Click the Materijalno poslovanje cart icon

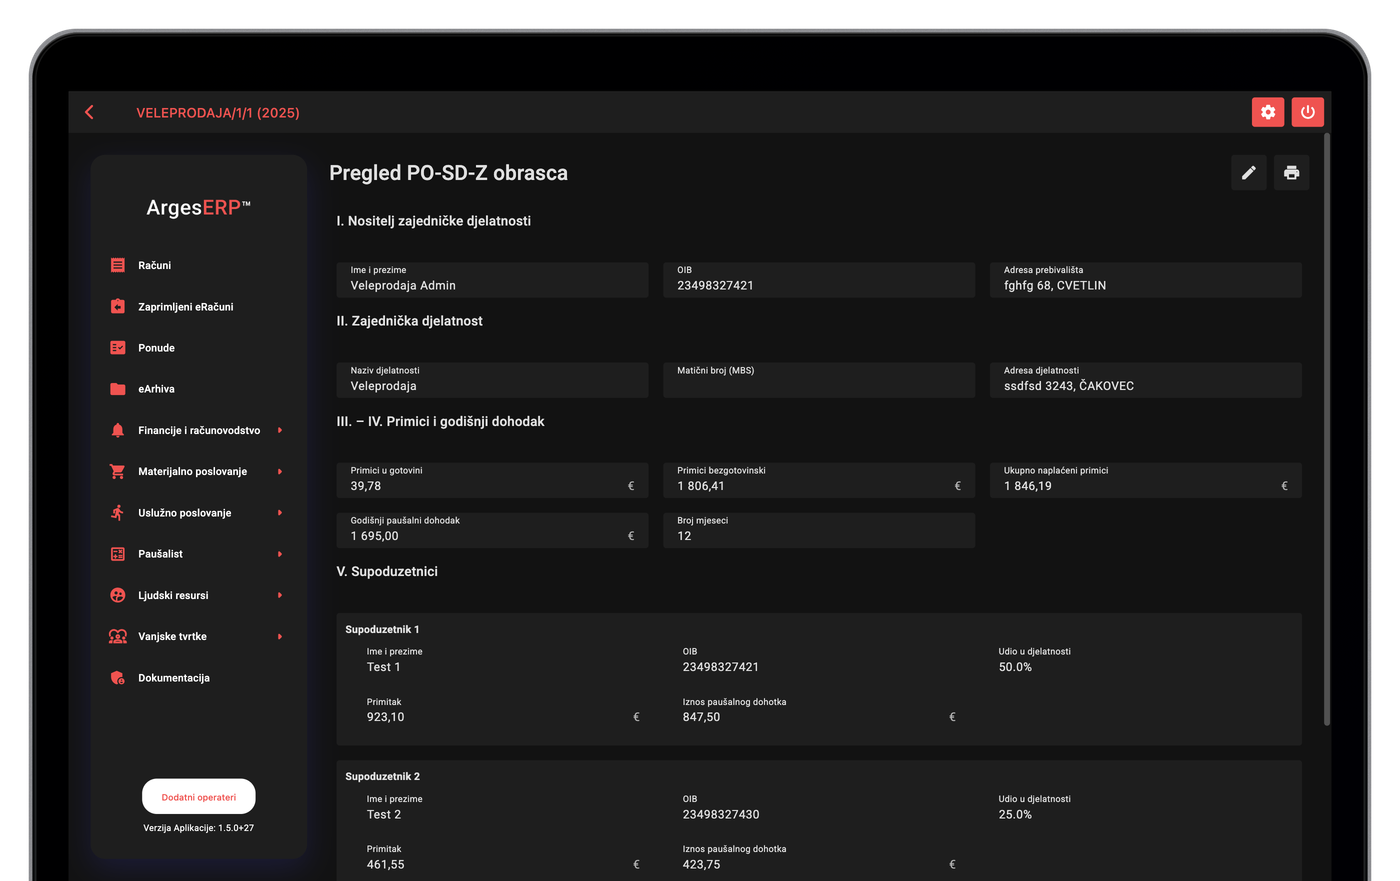click(x=118, y=471)
